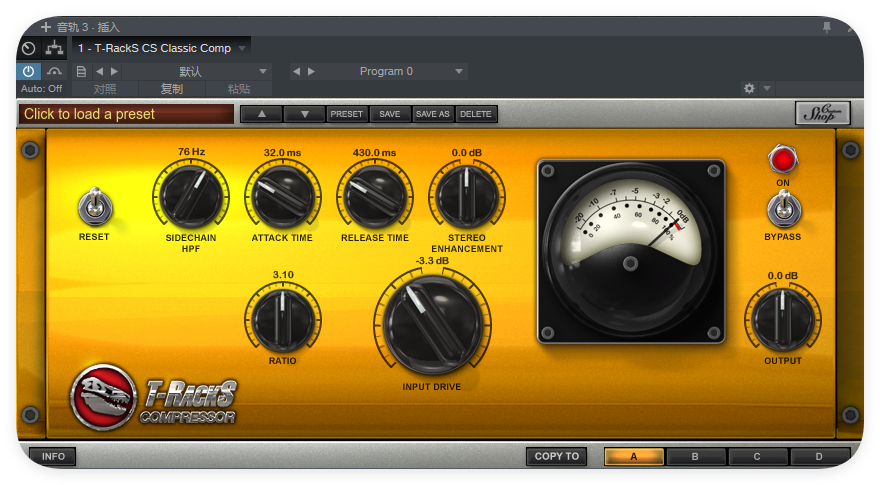Click the circular compare icon left of routing
880x485 pixels.
pos(29,49)
